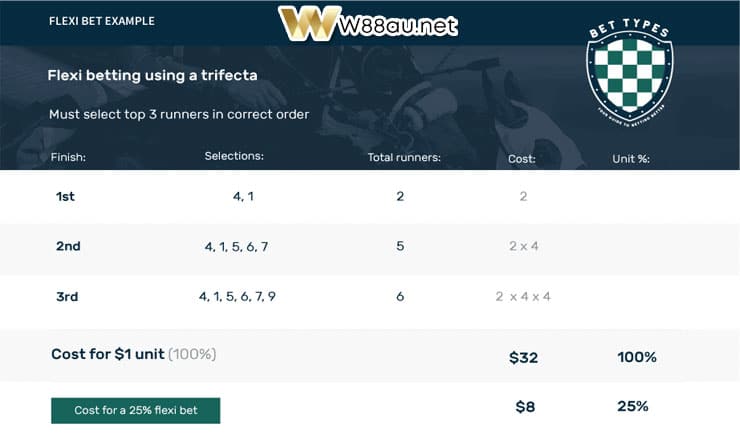
Task: Select the 2nd finish row label
Action: click(68, 246)
